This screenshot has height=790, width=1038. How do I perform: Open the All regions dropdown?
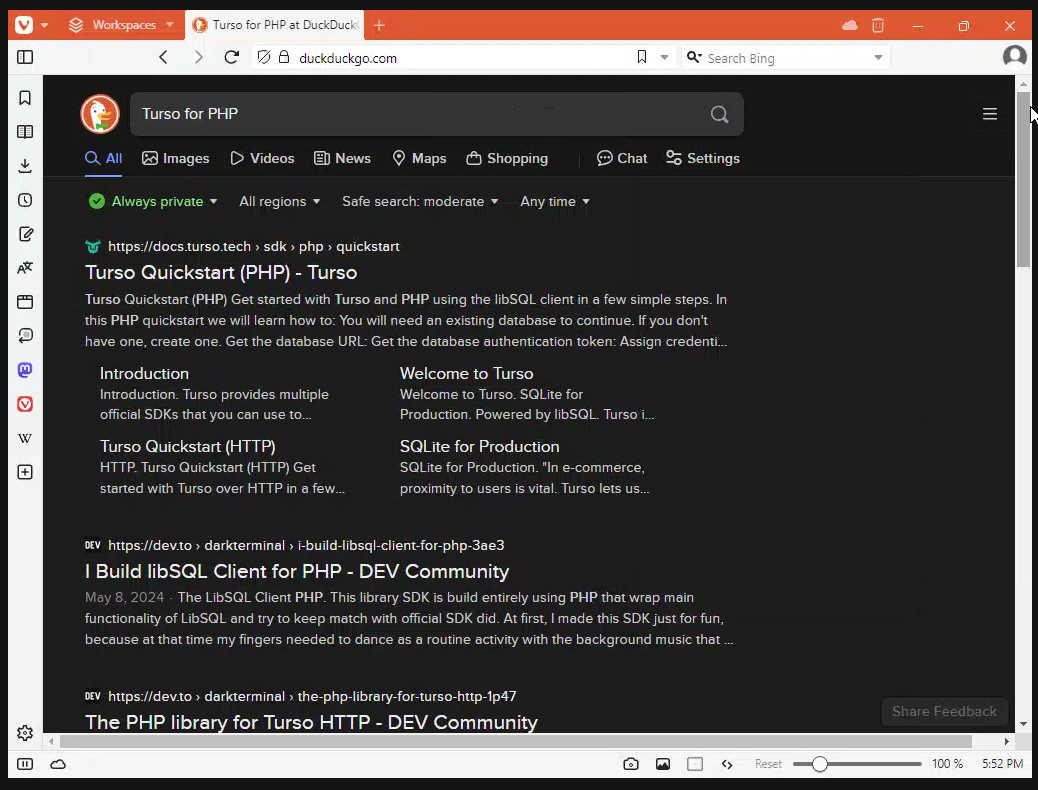[279, 201]
